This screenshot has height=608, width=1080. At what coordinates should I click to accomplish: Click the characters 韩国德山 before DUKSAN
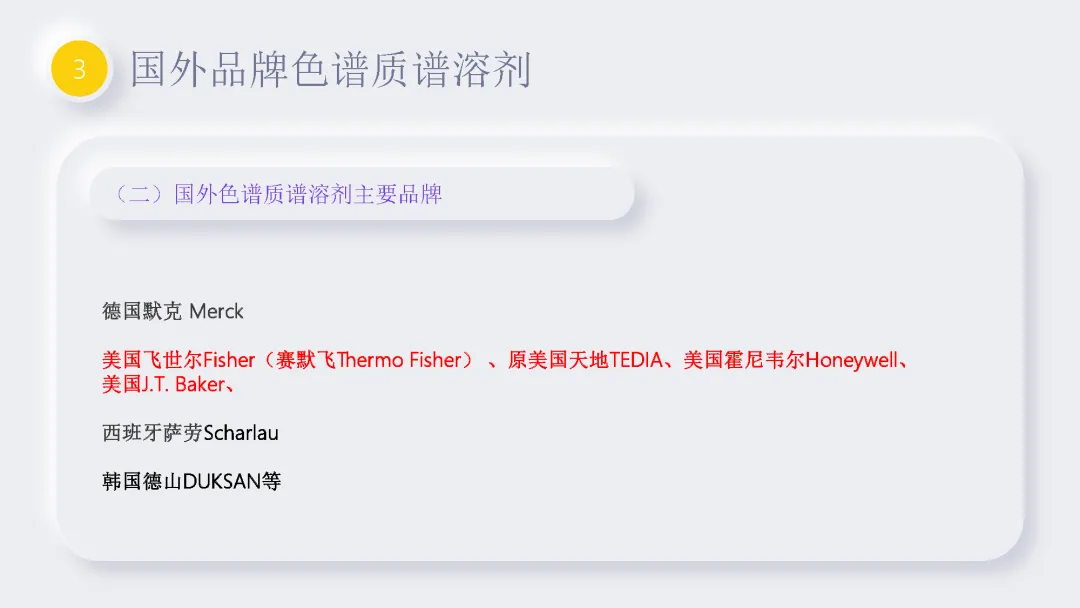click(142, 481)
